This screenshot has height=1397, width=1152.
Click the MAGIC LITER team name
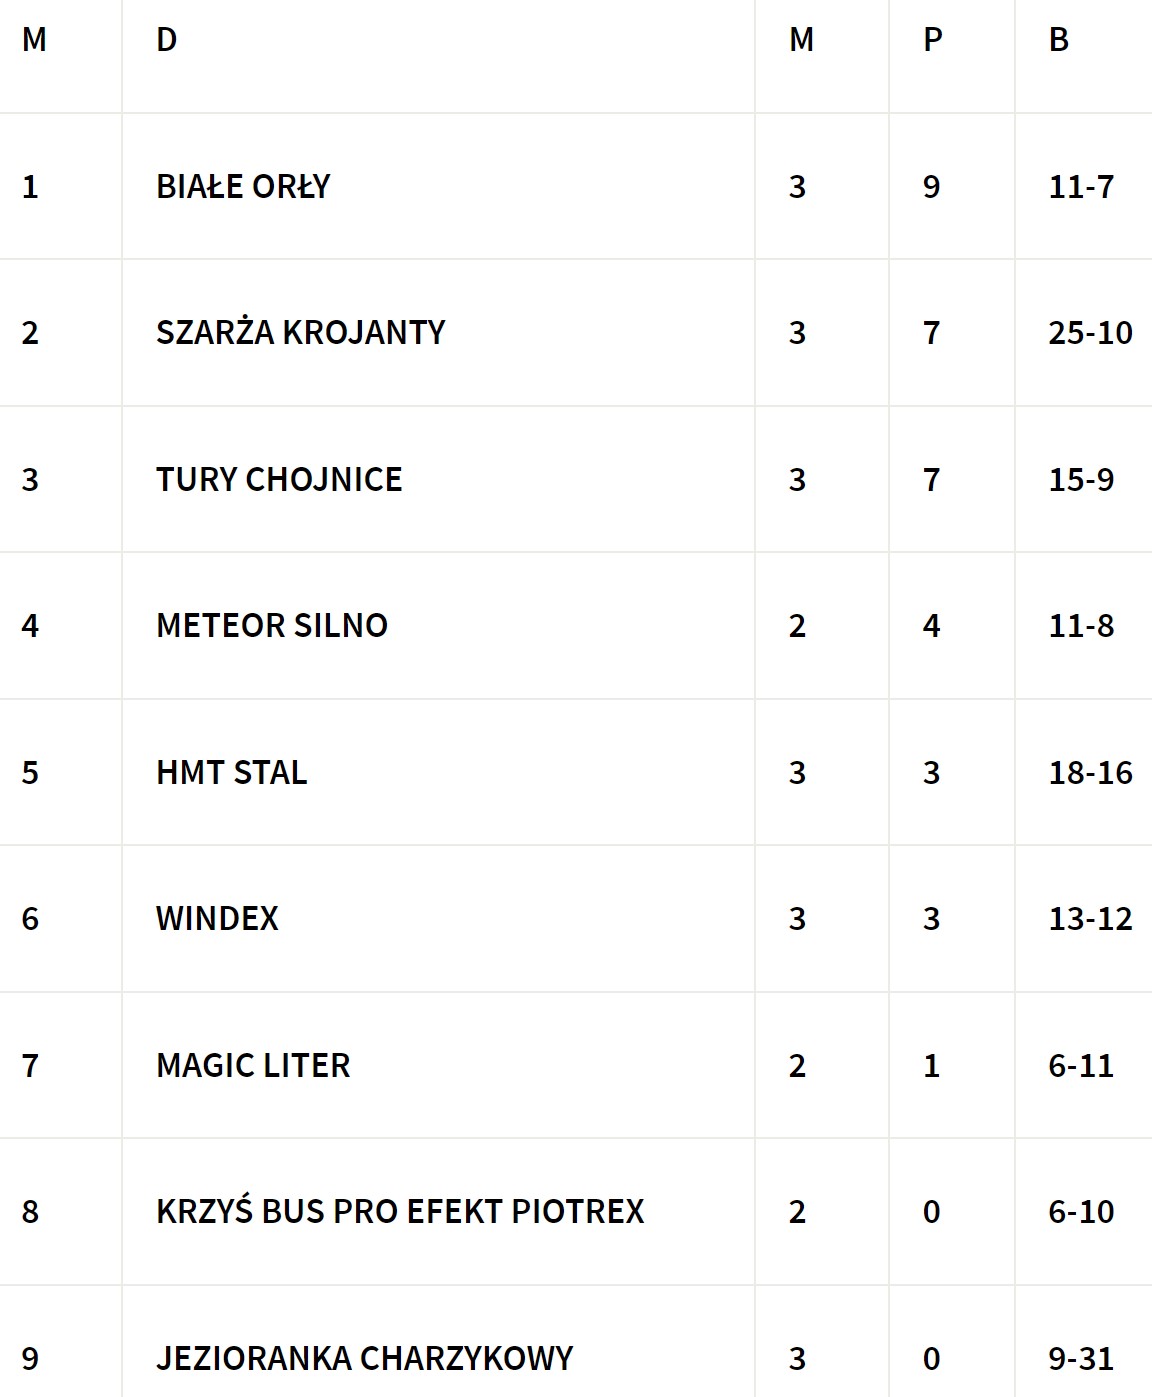[253, 1066]
